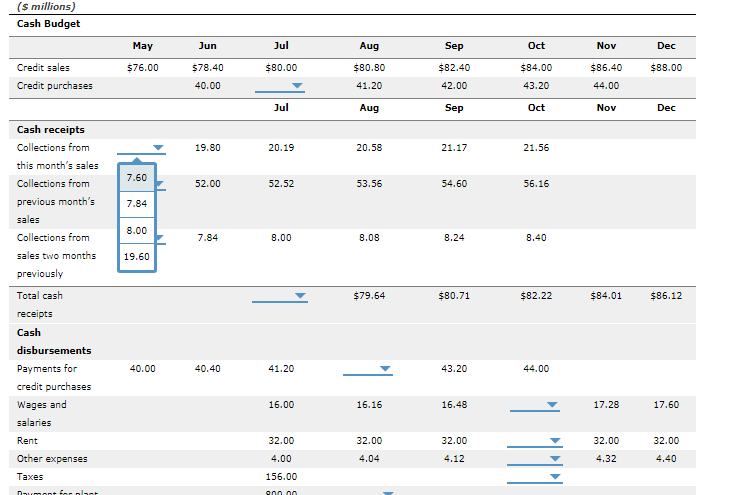Click the June credit purchases value 40.00
754x495 pixels.
208,86
